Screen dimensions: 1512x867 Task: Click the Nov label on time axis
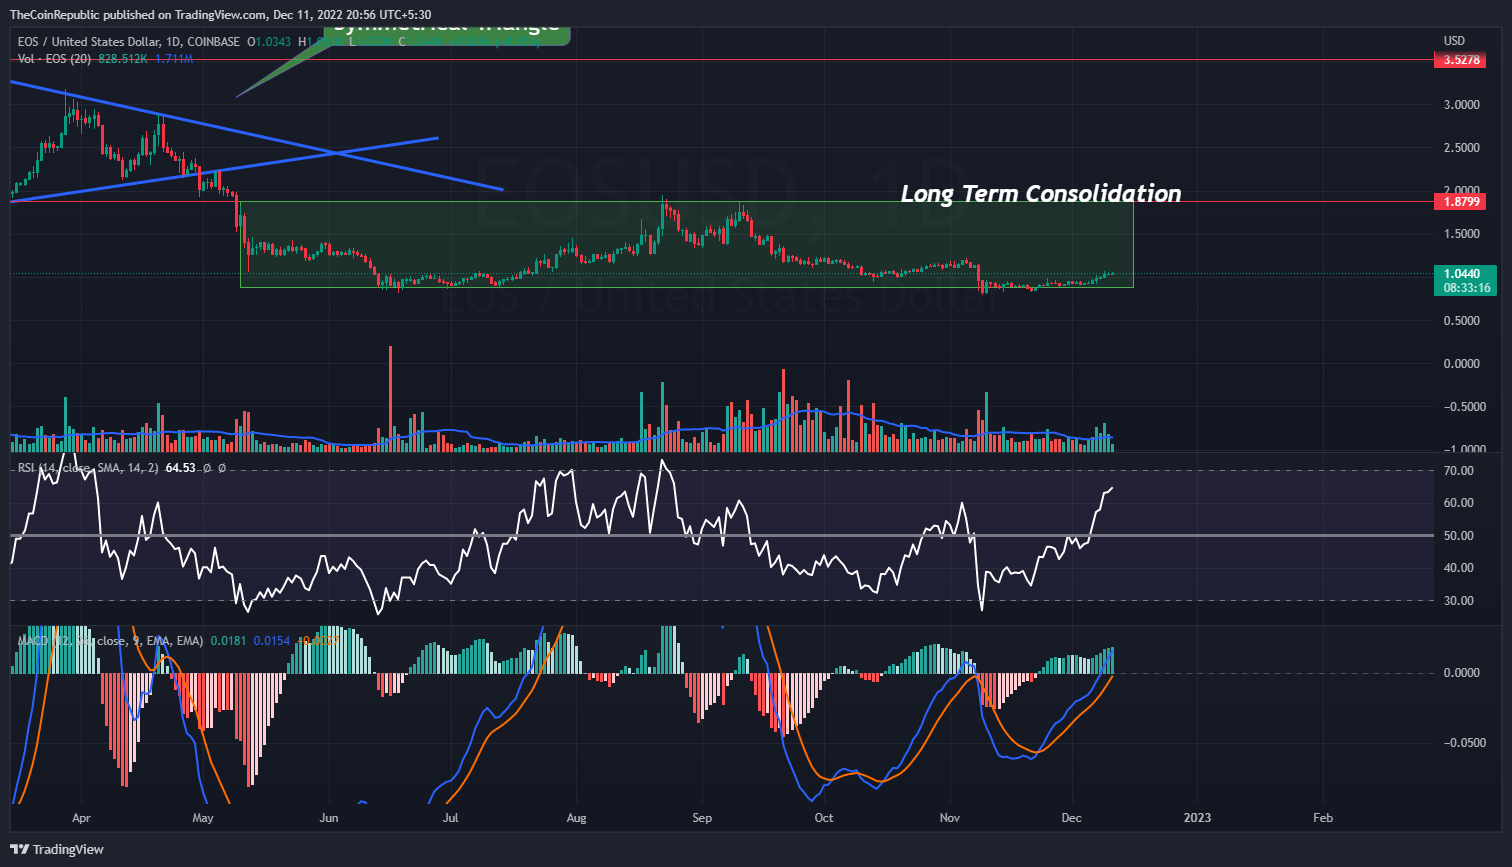click(950, 818)
